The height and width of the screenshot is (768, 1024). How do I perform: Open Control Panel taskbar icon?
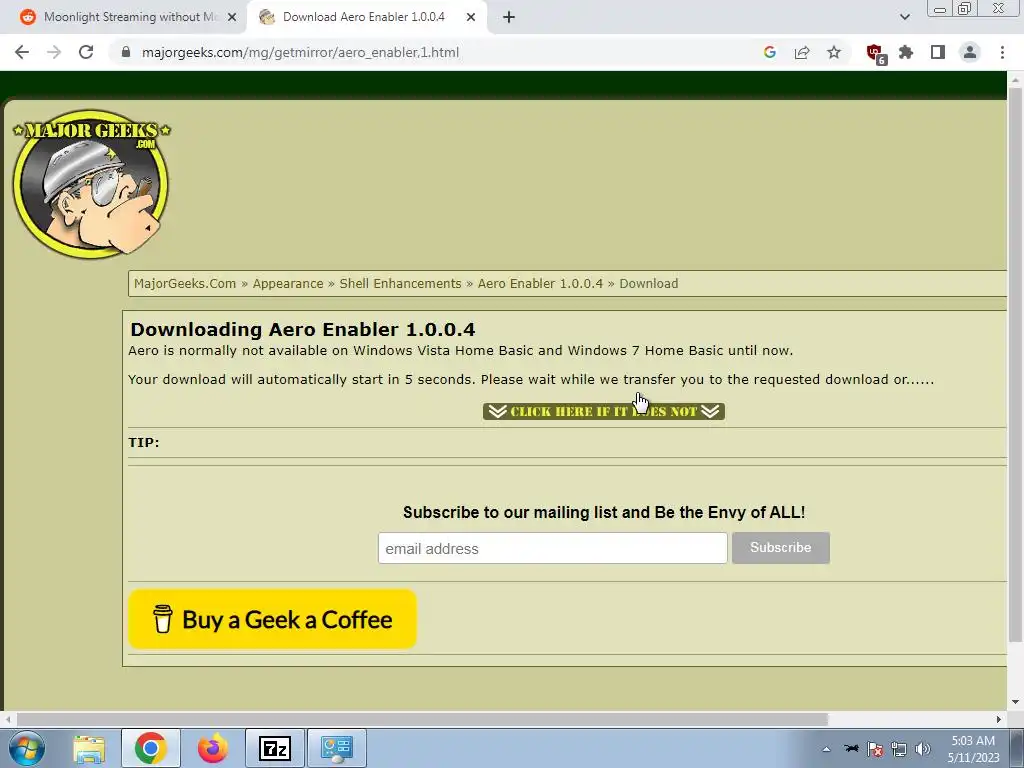click(x=337, y=748)
